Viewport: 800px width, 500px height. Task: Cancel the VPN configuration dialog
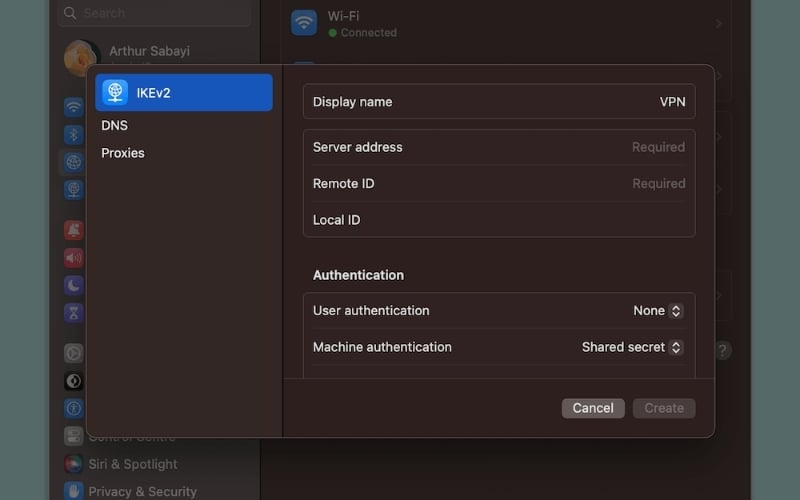tap(593, 408)
